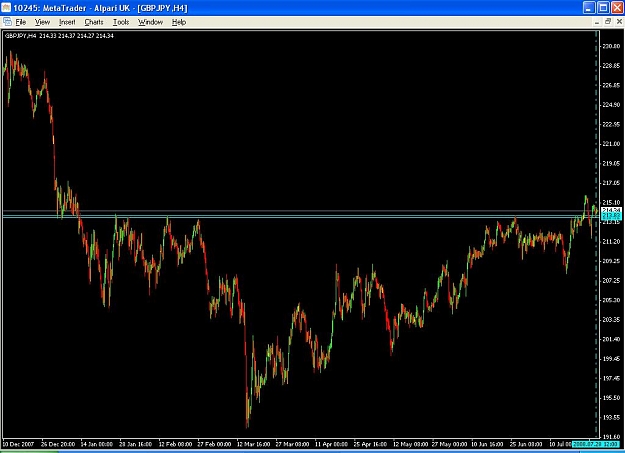625x453 pixels.
Task: Click the 12 May 08:00 time label
Action: [x=409, y=444]
